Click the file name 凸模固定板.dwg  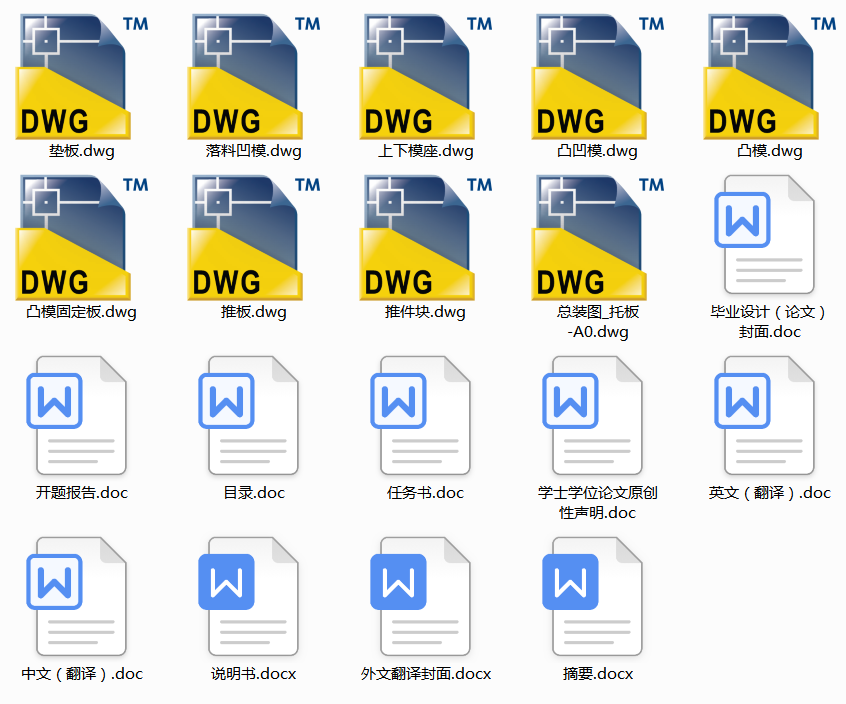coord(81,312)
